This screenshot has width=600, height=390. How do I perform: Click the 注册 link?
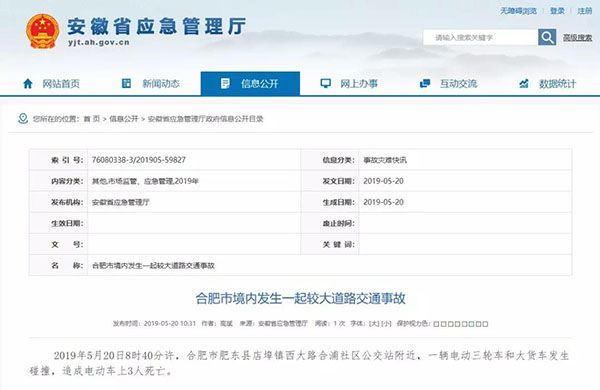tap(585, 11)
